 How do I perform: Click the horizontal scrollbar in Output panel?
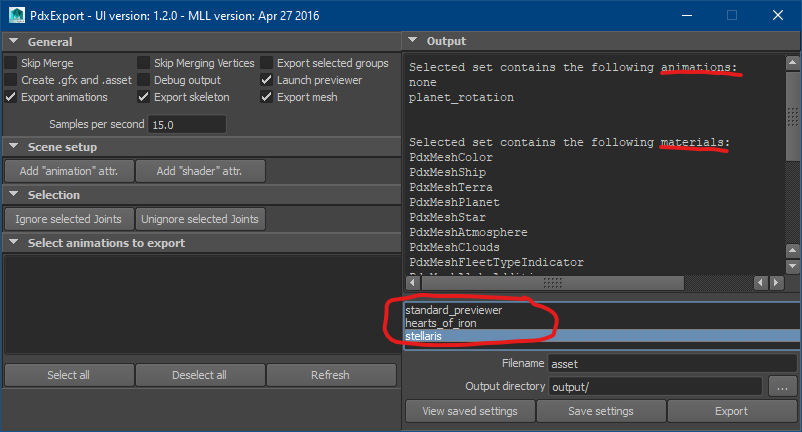[x=580, y=283]
